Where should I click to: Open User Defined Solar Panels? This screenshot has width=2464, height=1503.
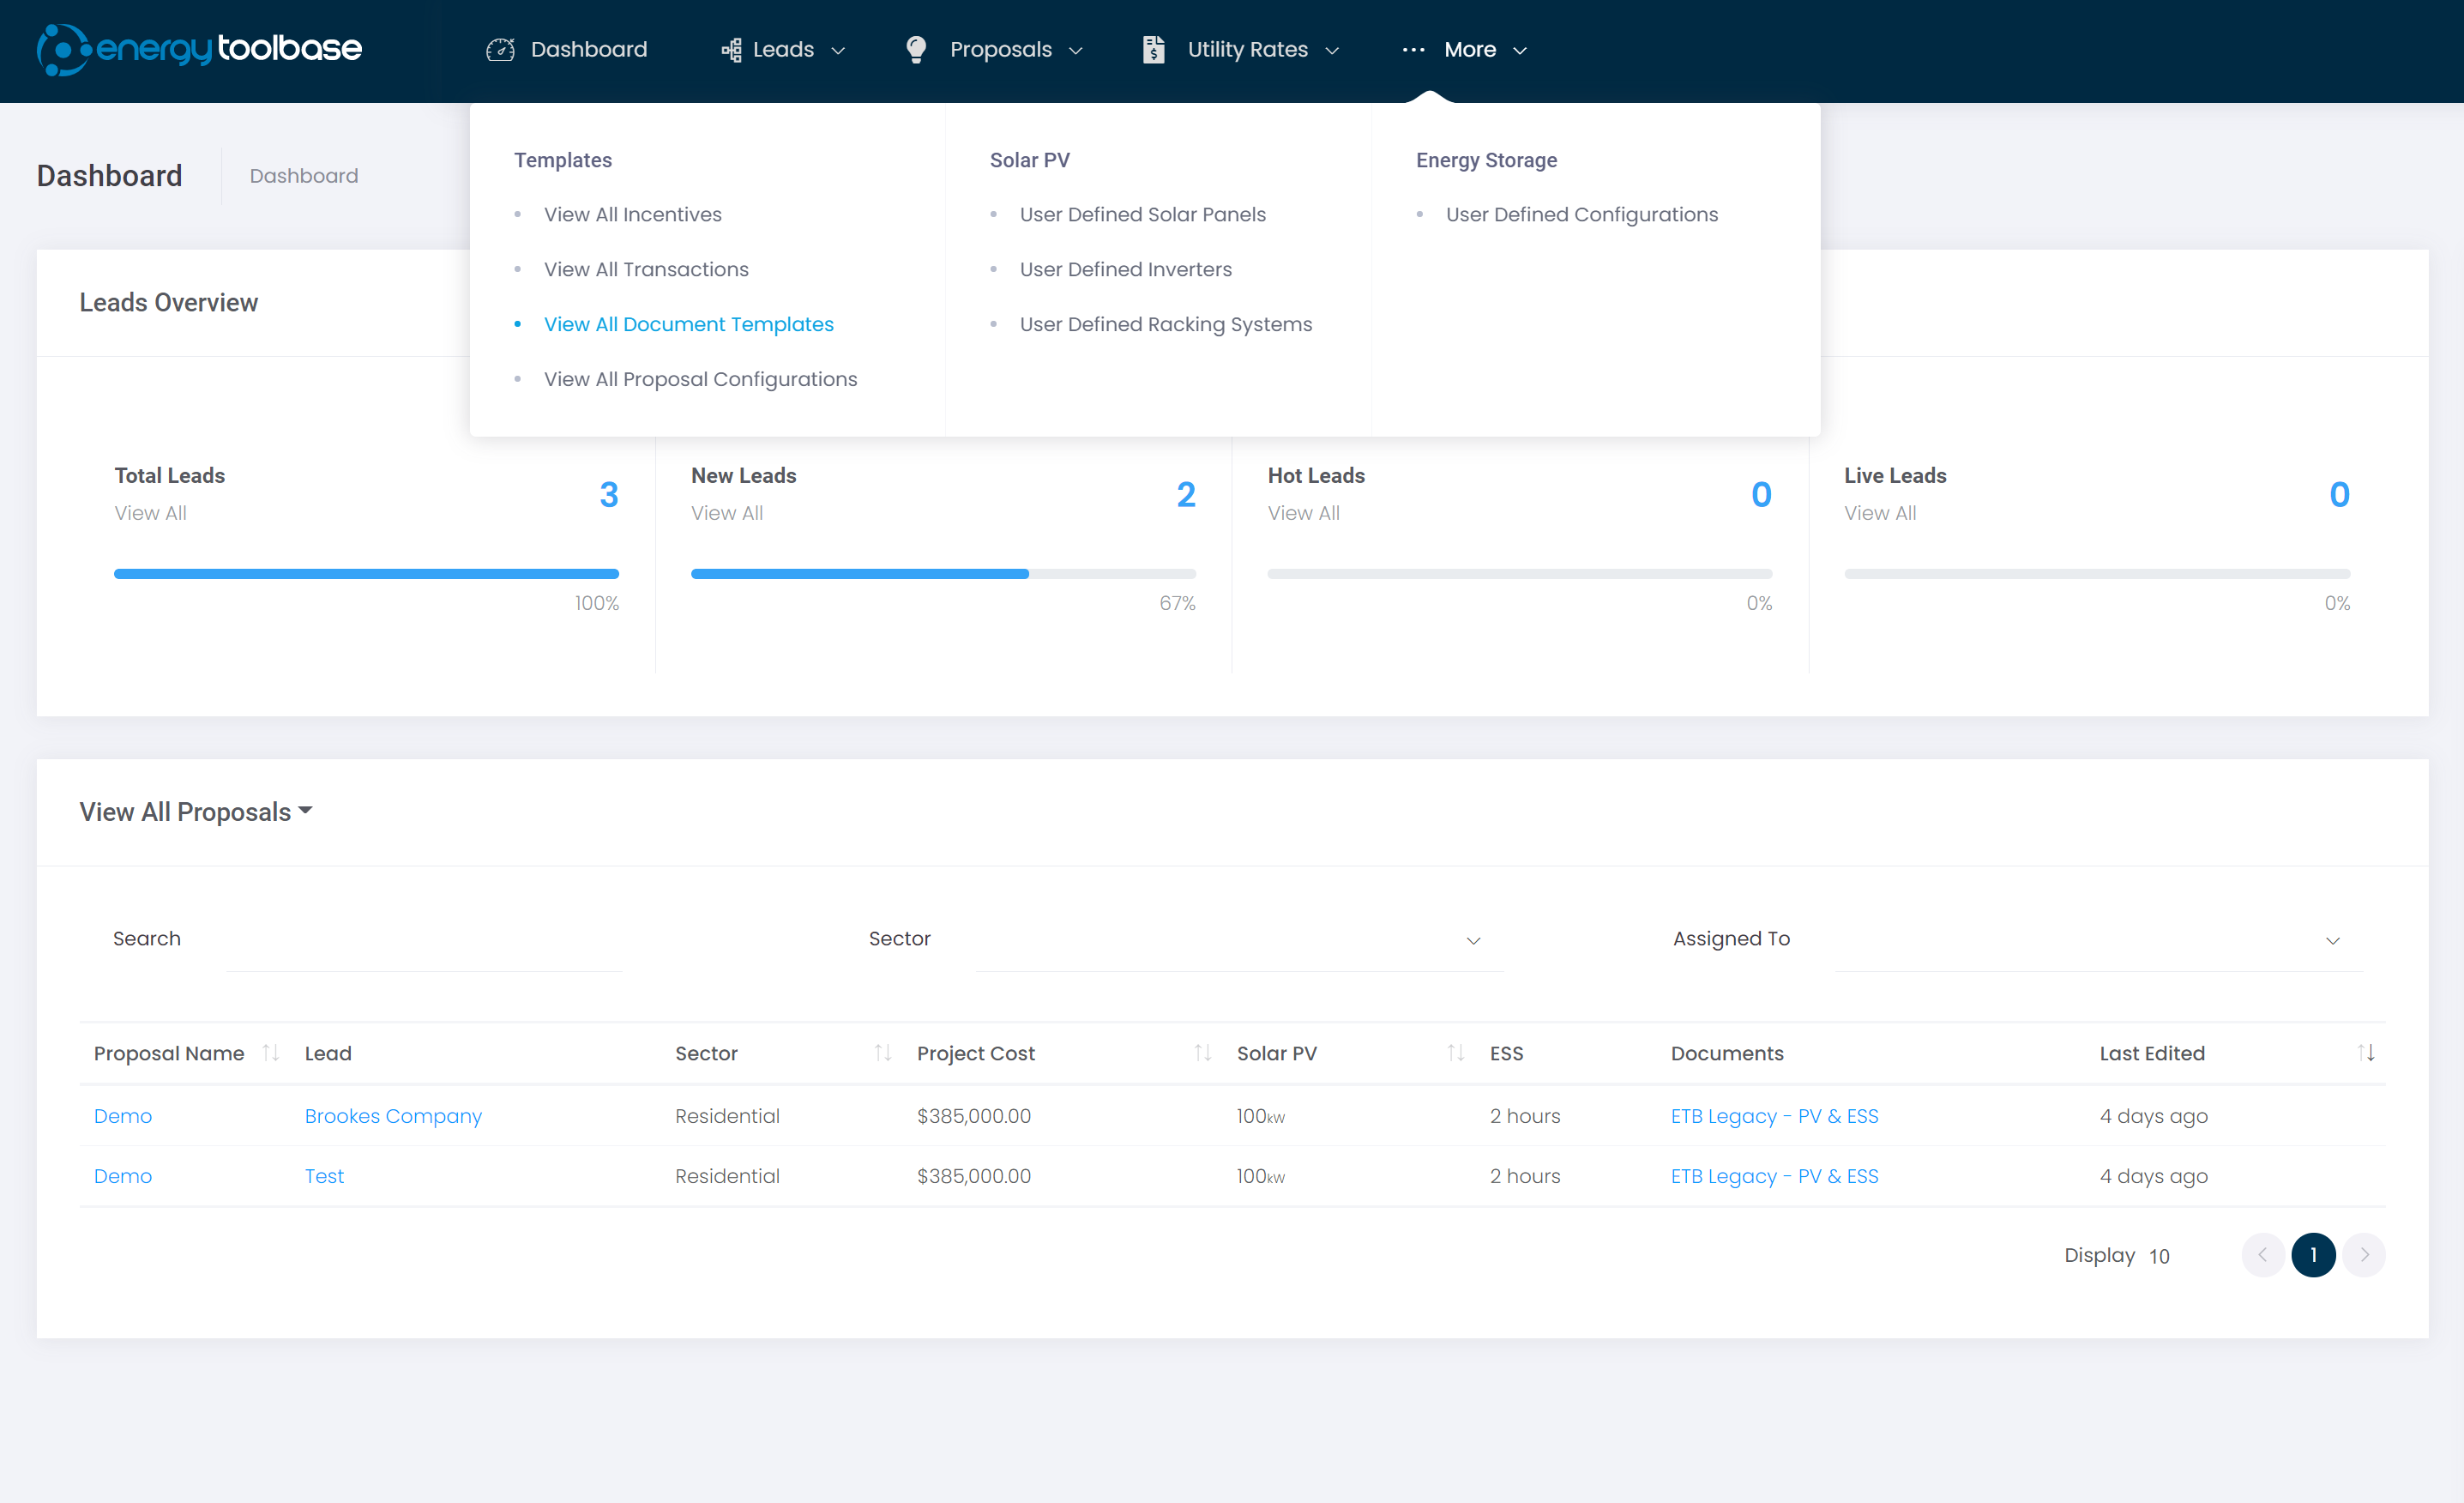1142,214
